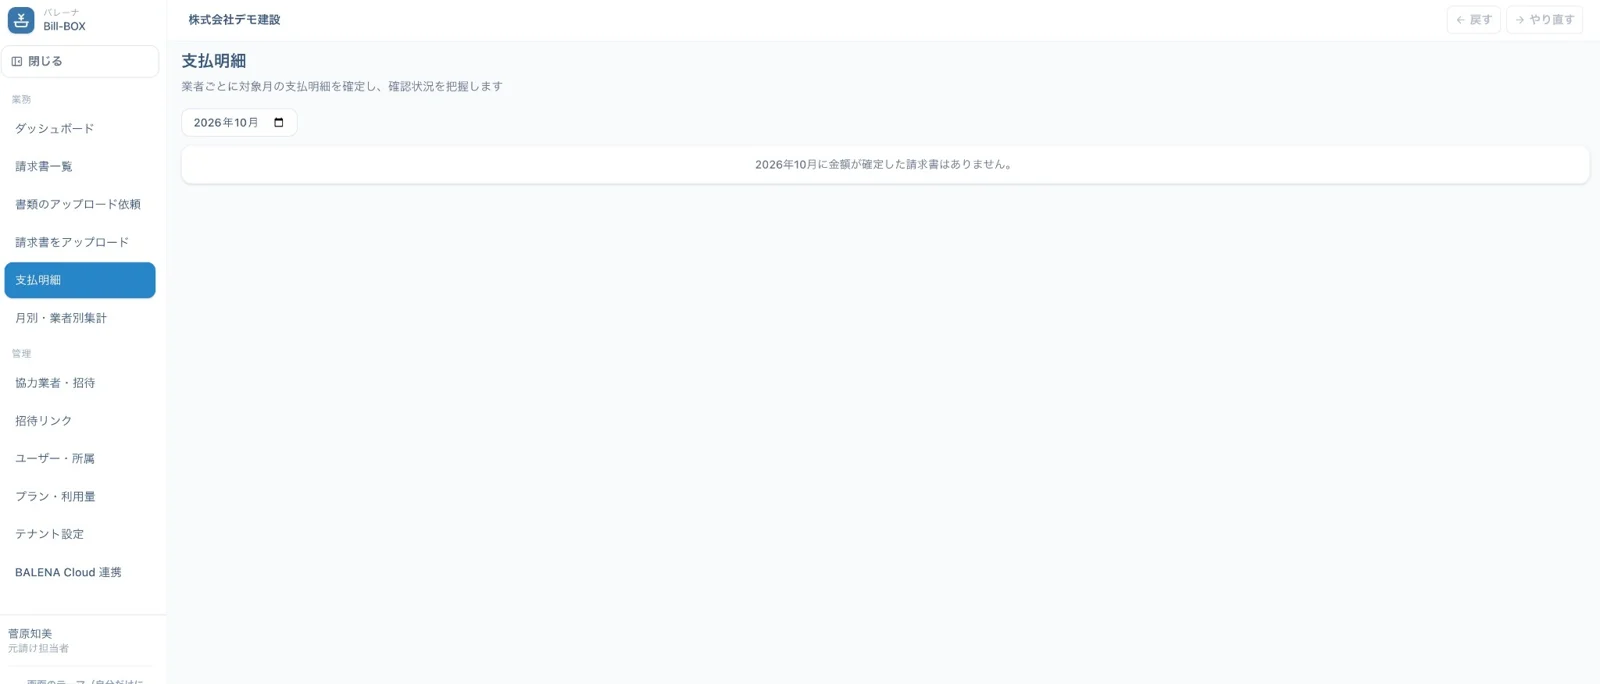Open ダッシュボード in the sidebar
Screen dimensions: 1600x684
(x=80, y=128)
